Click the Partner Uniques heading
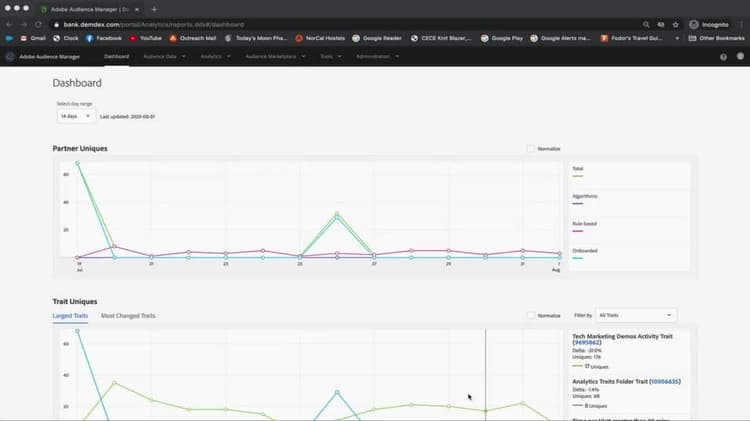Screen dimensions: 750x421 coord(80,149)
